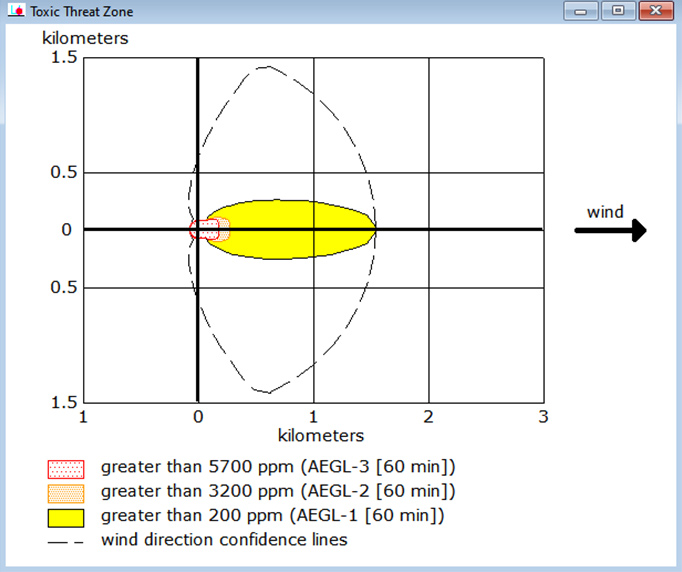Click the horizontal axis 'kilometers' label
This screenshot has width=682, height=572.
click(320, 436)
